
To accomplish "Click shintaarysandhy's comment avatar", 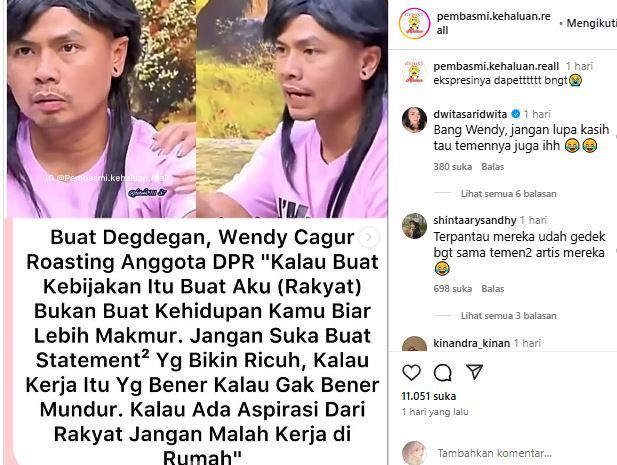I will coord(414,226).
